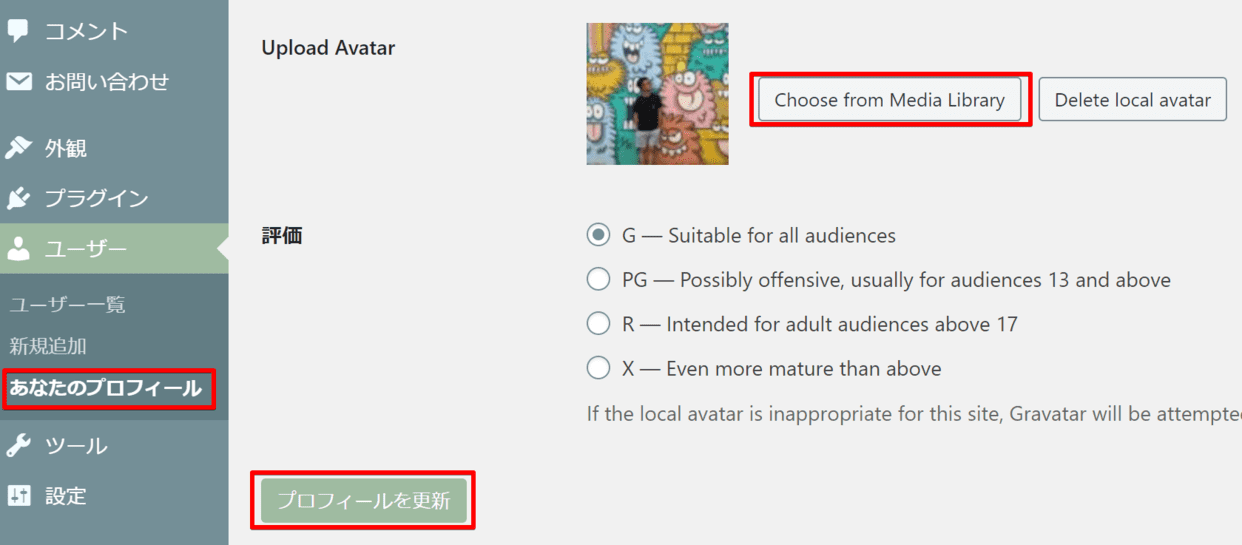Click the Settings sliders icon
The width and height of the screenshot is (1242, 545).
point(19,495)
